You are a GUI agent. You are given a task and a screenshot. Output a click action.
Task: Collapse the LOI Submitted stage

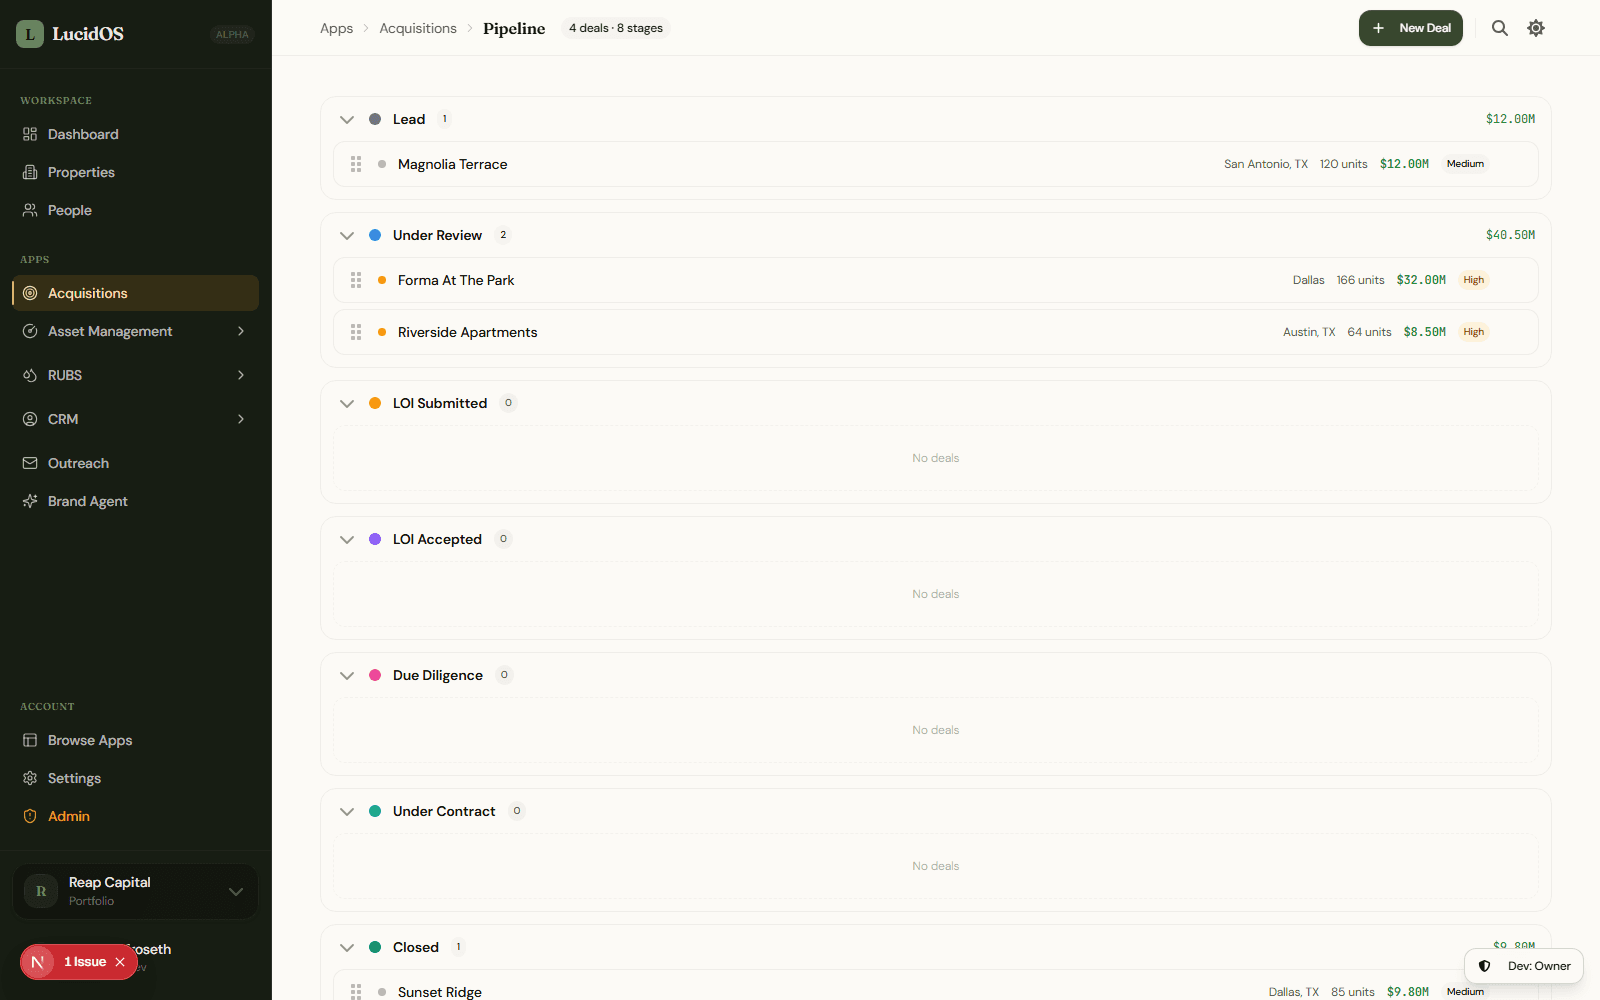click(x=347, y=403)
